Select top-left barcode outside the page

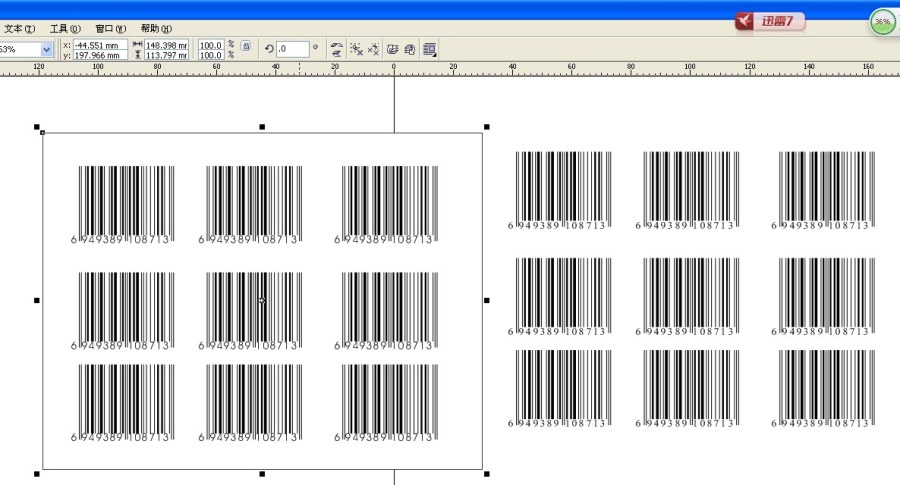pyautogui.click(x=560, y=191)
